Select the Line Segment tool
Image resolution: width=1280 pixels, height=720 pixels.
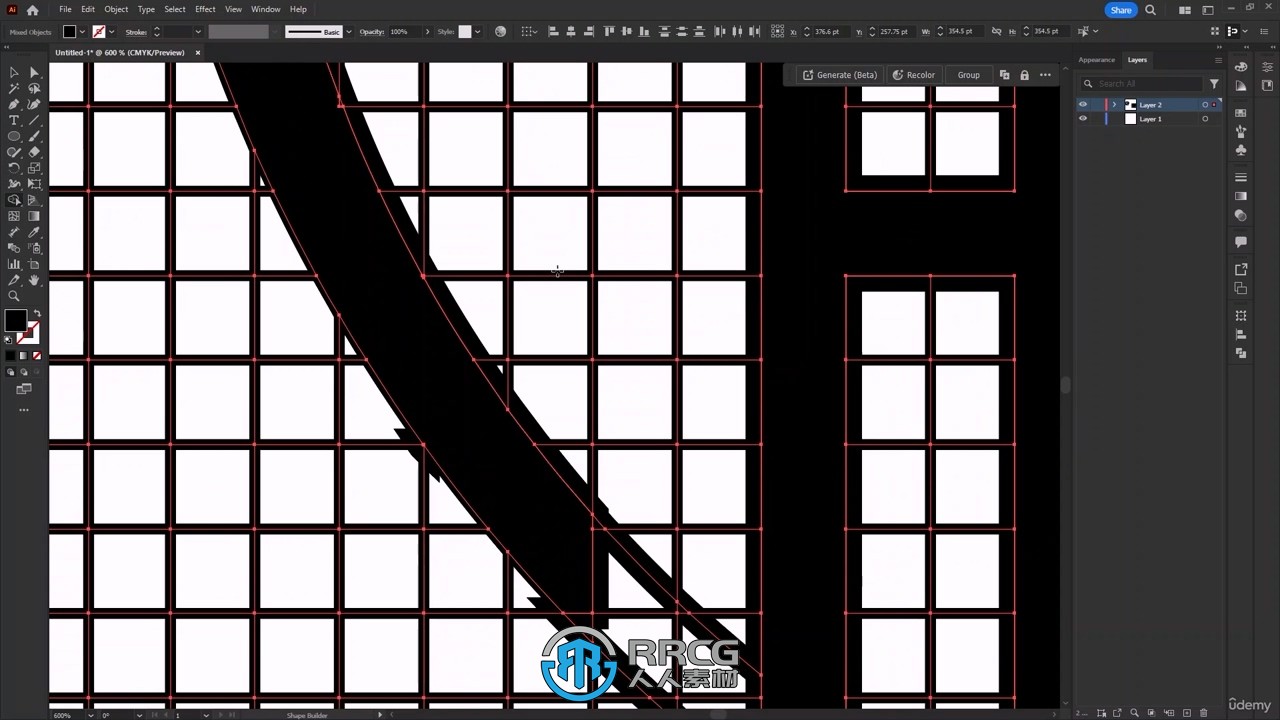[34, 120]
